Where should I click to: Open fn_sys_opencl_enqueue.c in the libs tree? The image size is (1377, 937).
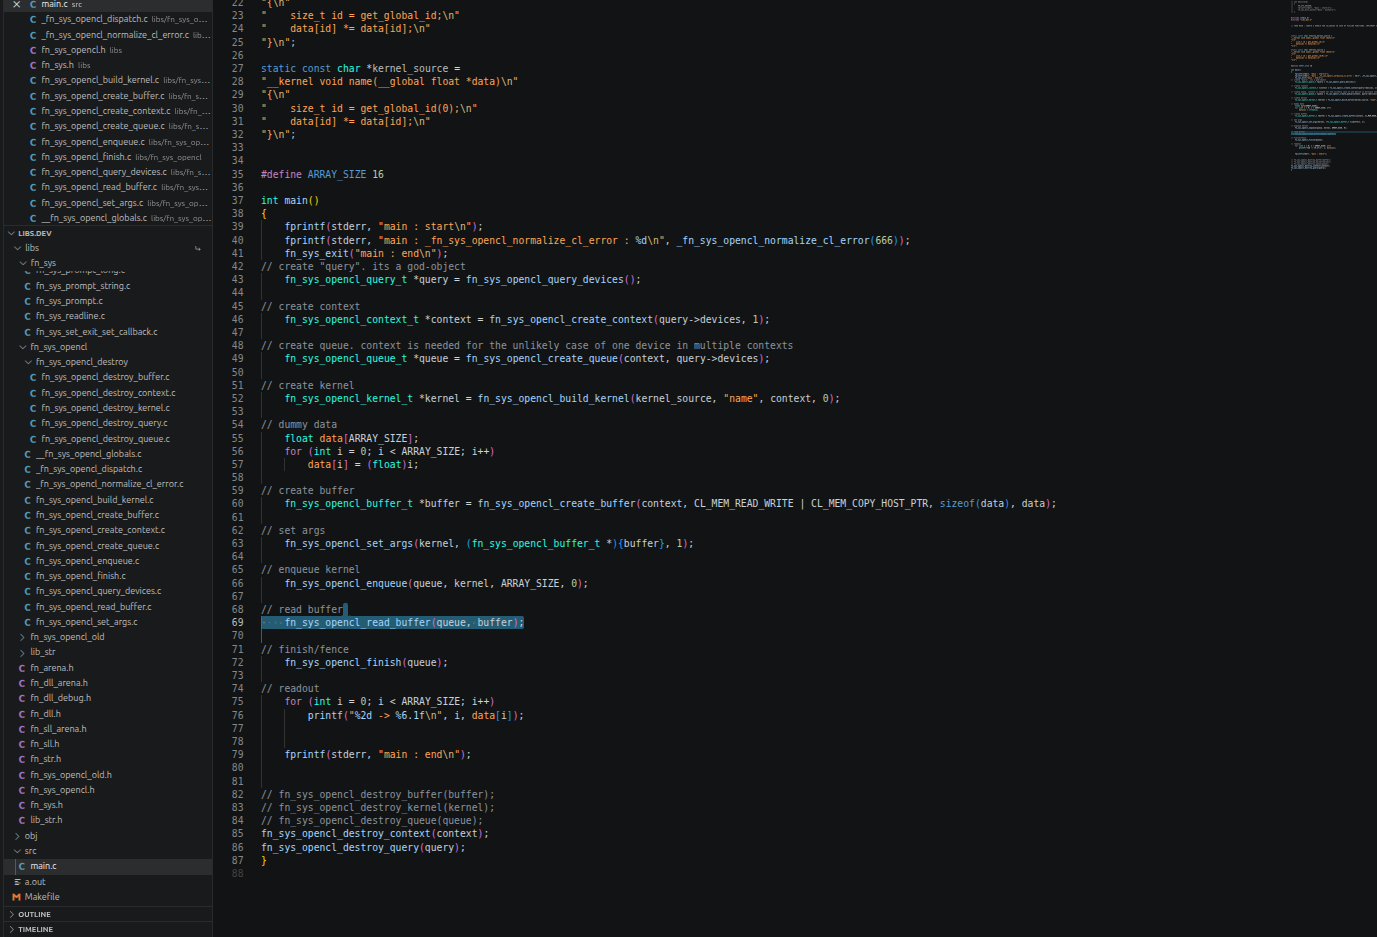[106, 561]
